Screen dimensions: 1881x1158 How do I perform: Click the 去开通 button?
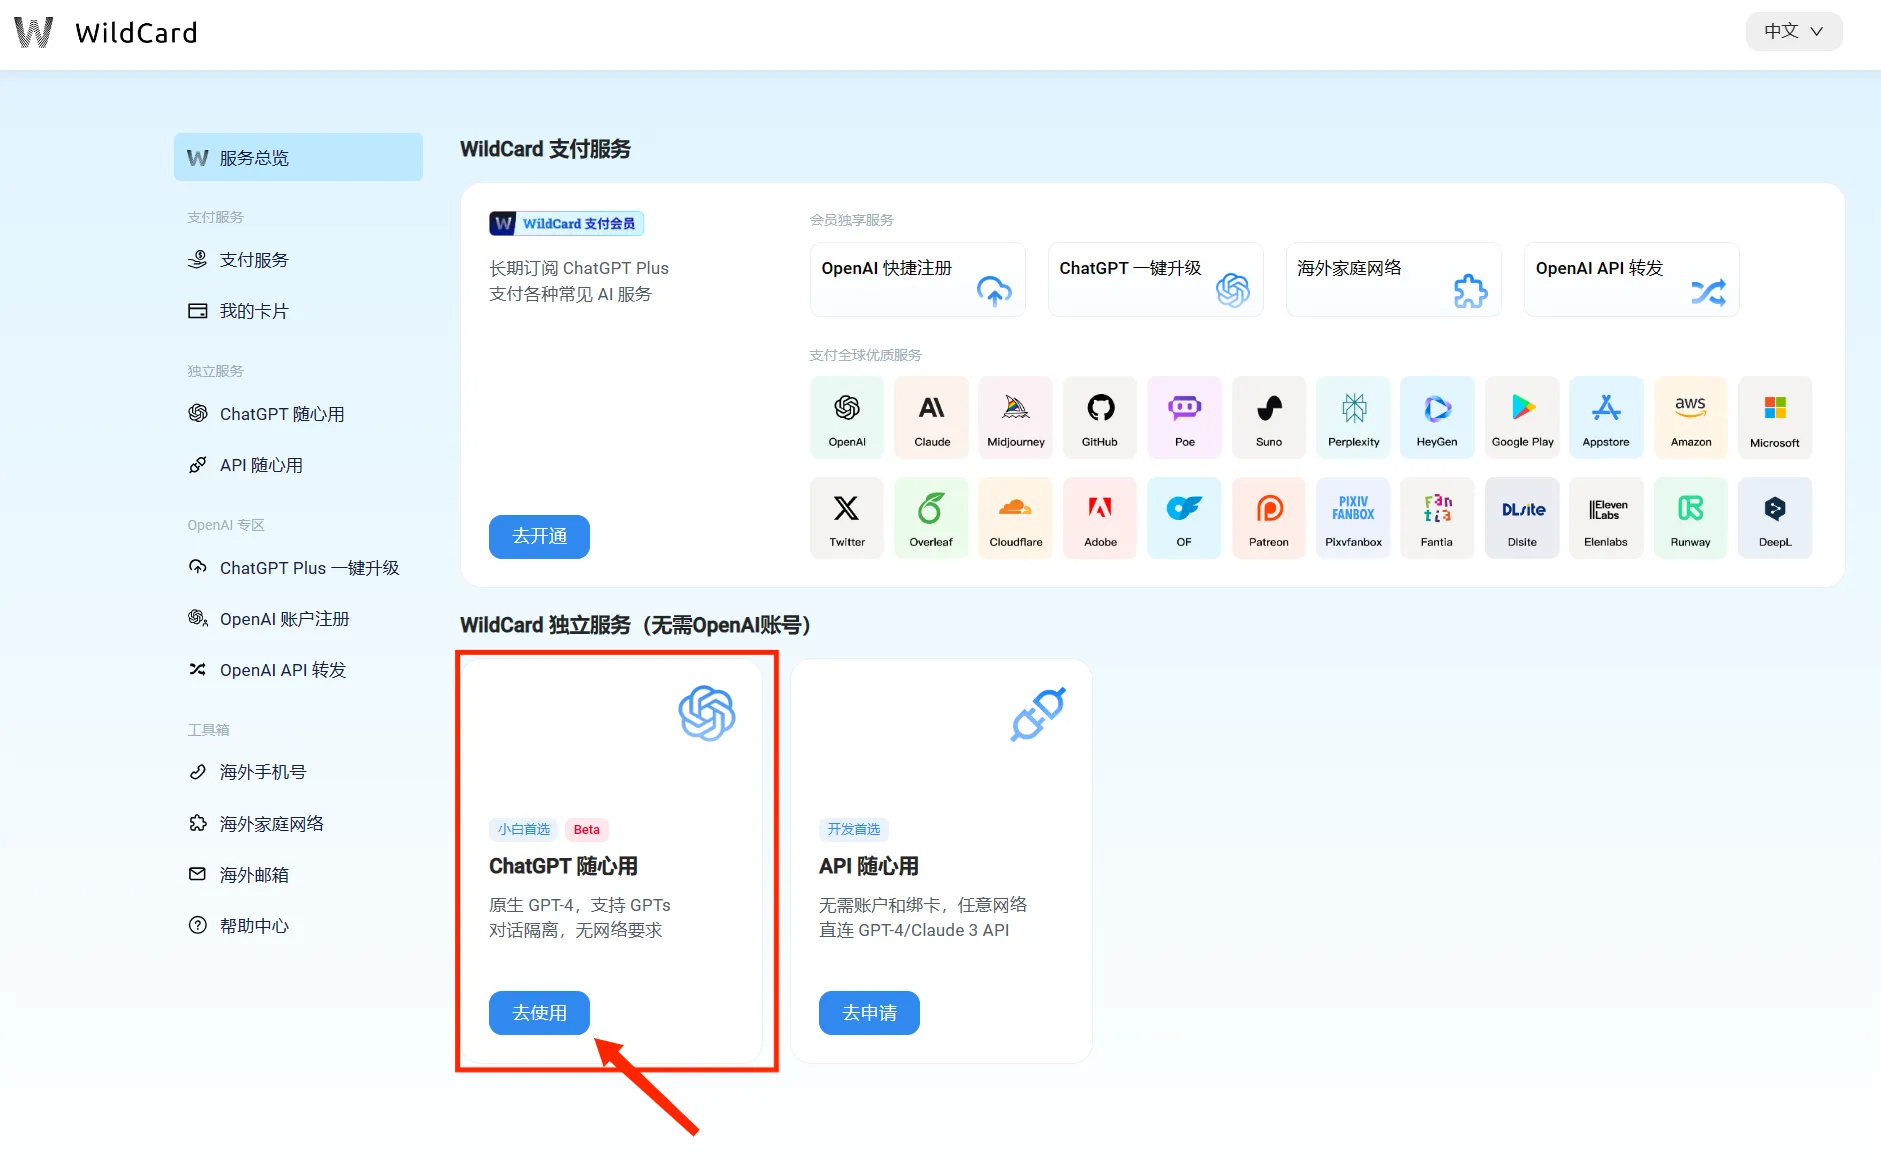(x=539, y=536)
